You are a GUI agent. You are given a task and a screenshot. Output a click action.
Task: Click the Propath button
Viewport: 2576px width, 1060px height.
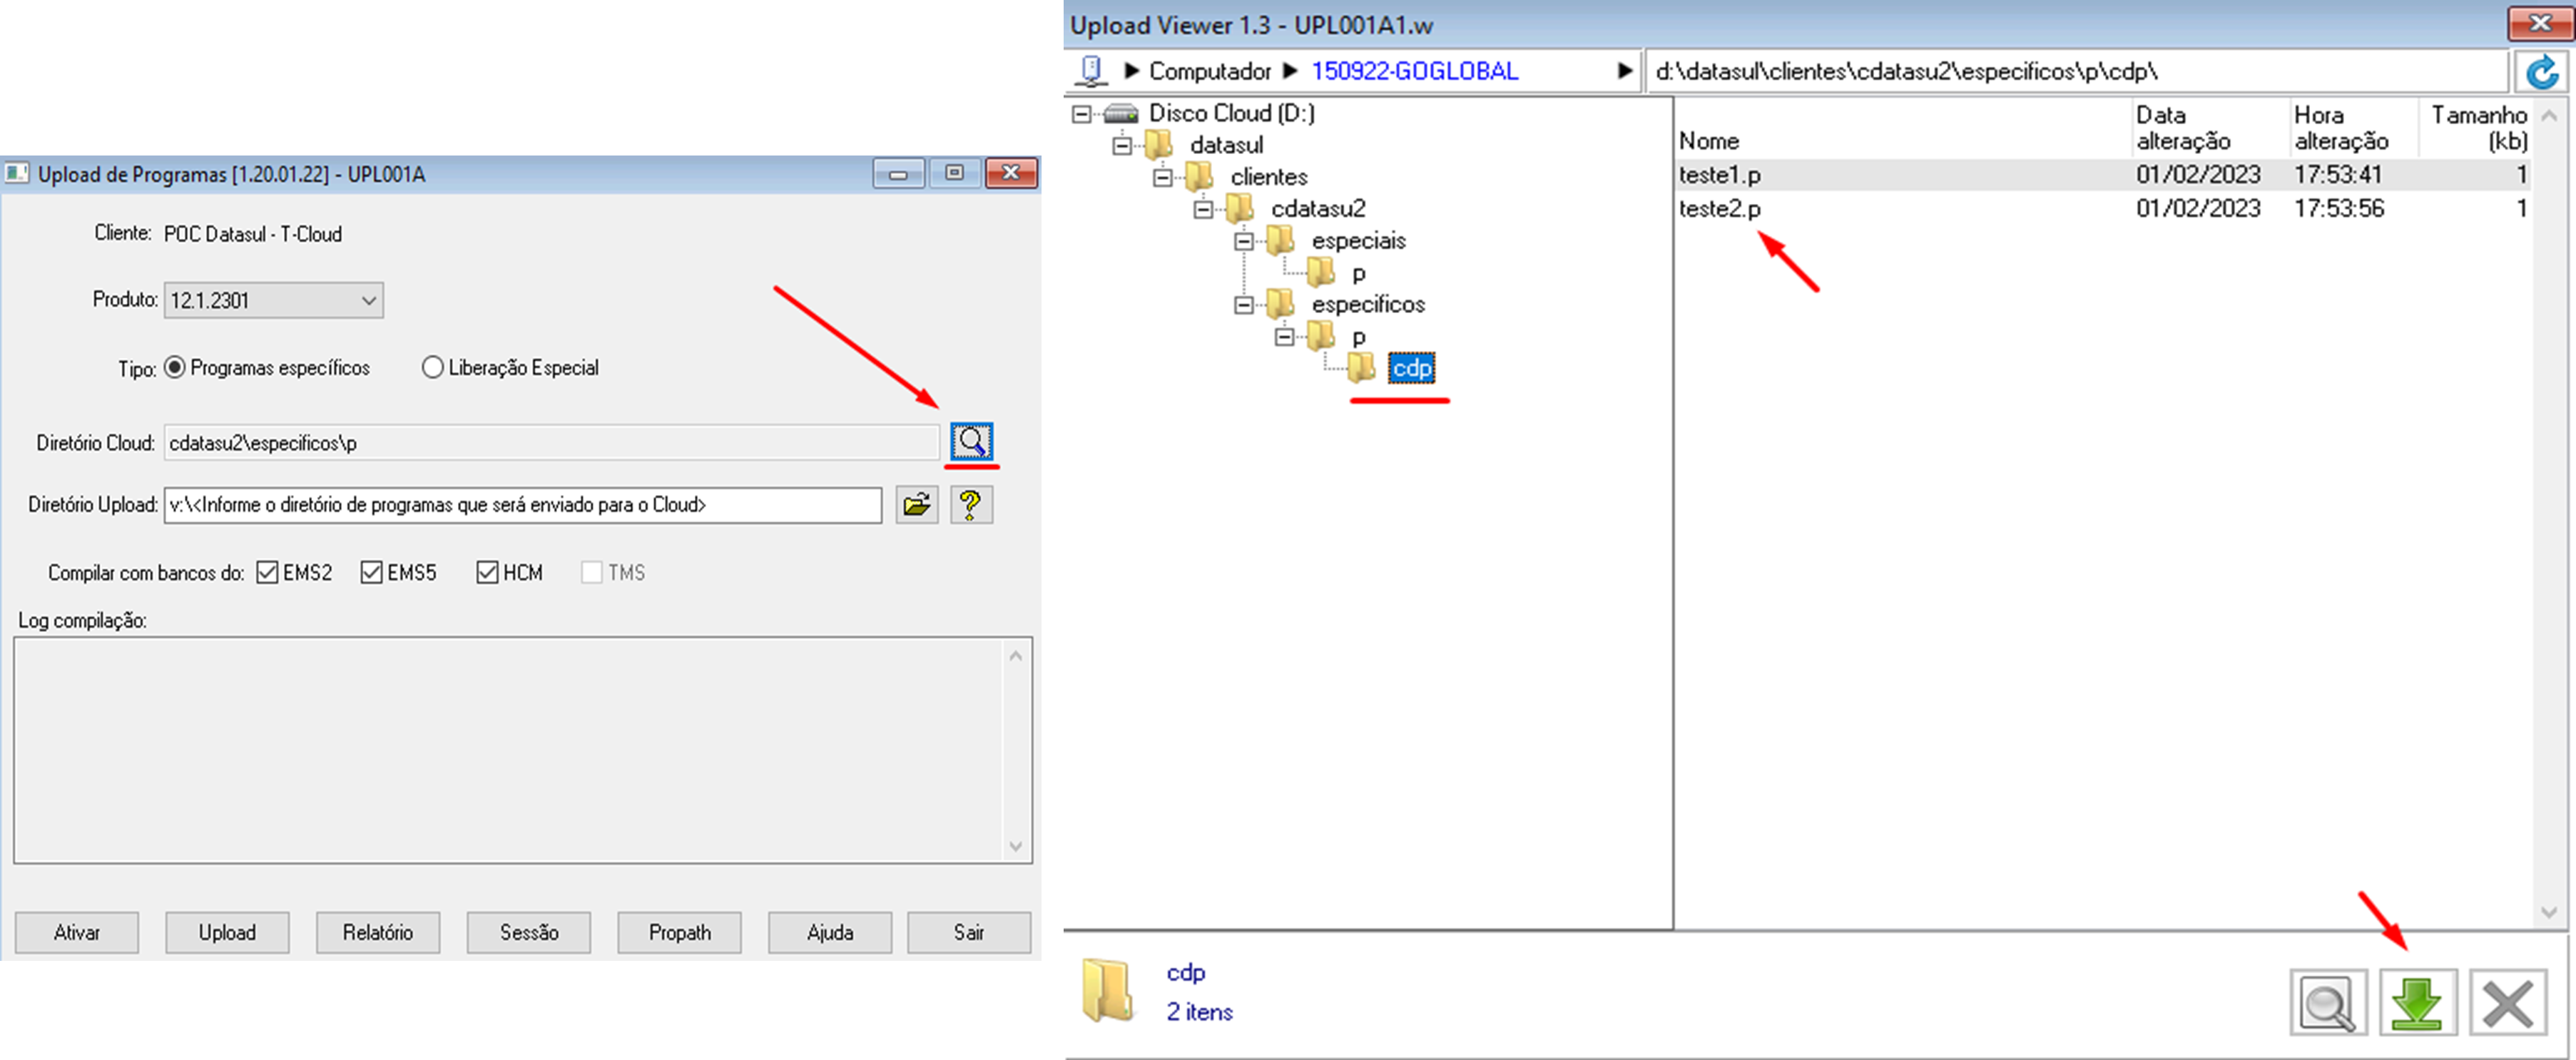pyautogui.click(x=680, y=932)
